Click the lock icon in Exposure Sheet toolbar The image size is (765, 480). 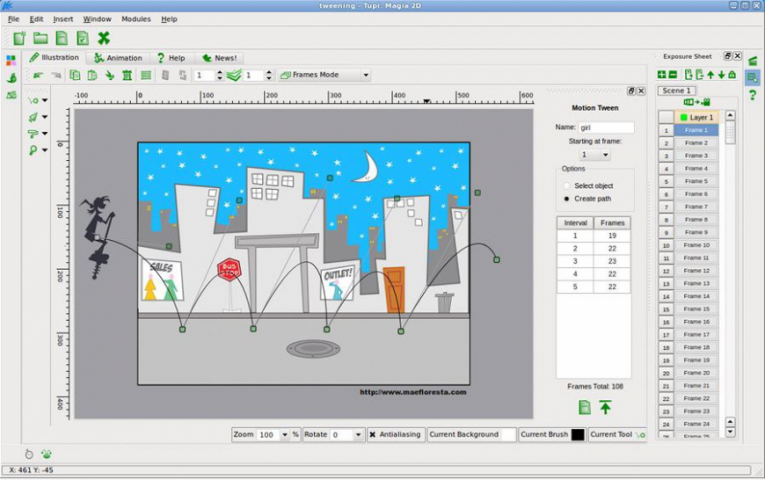(x=732, y=75)
